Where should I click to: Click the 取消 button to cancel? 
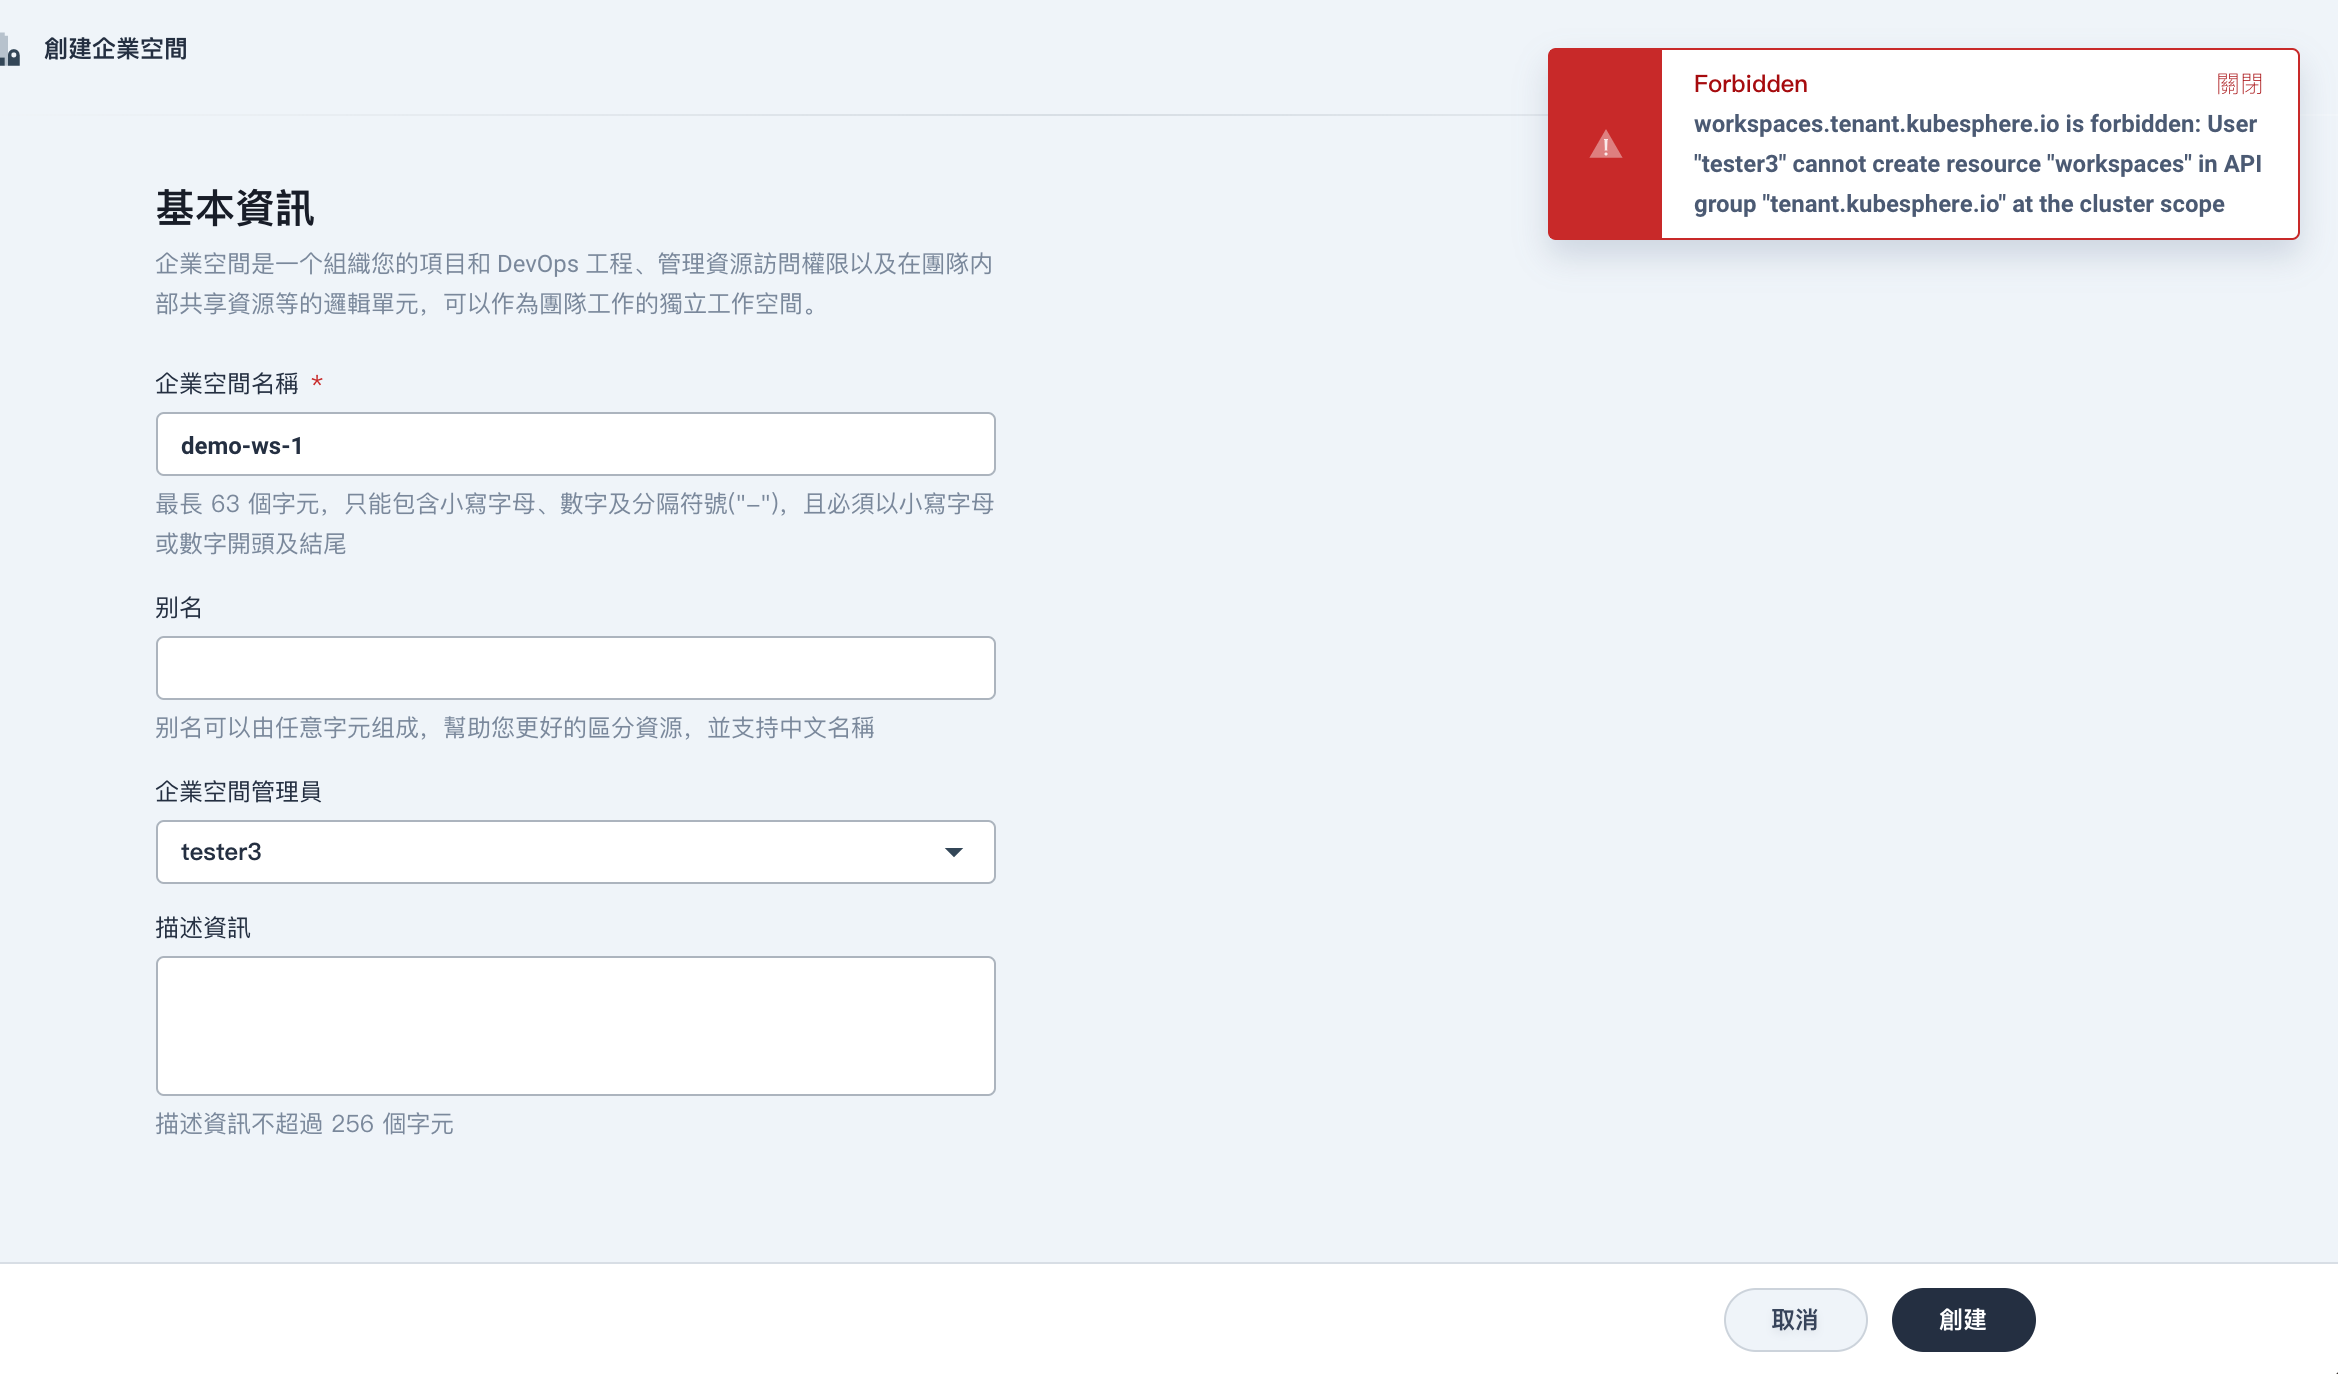(x=1795, y=1319)
